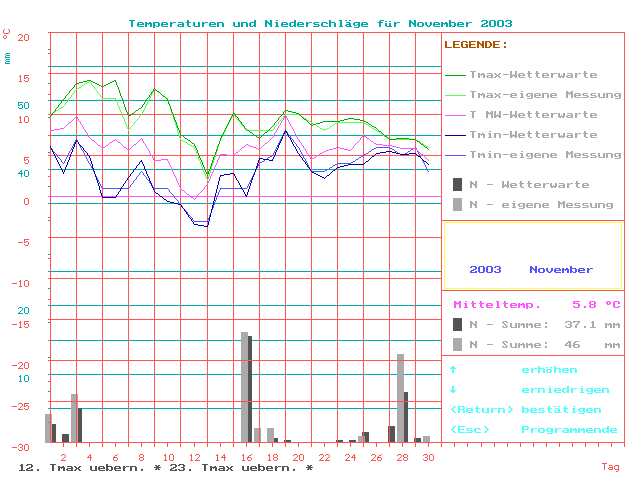
Task: Click the T MW-Wetterwarte legend entry
Action: coord(532,115)
